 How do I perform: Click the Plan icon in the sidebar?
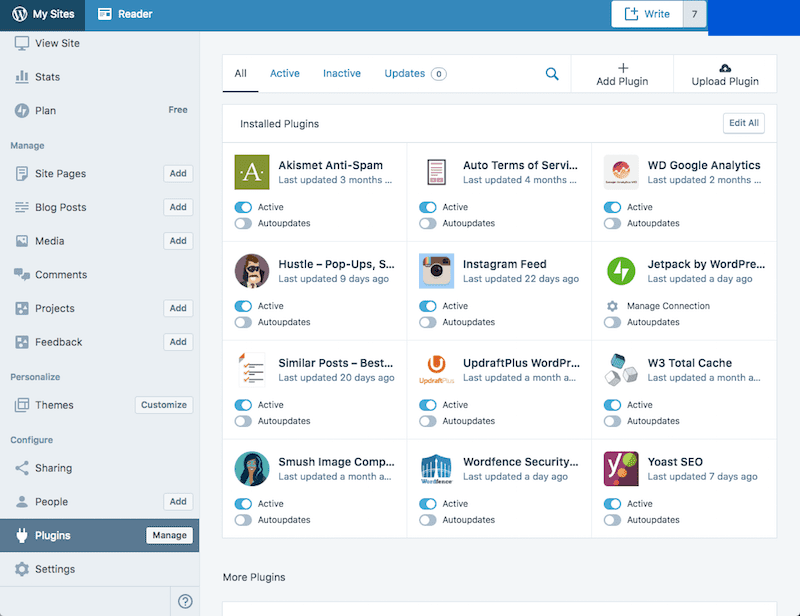[22, 111]
